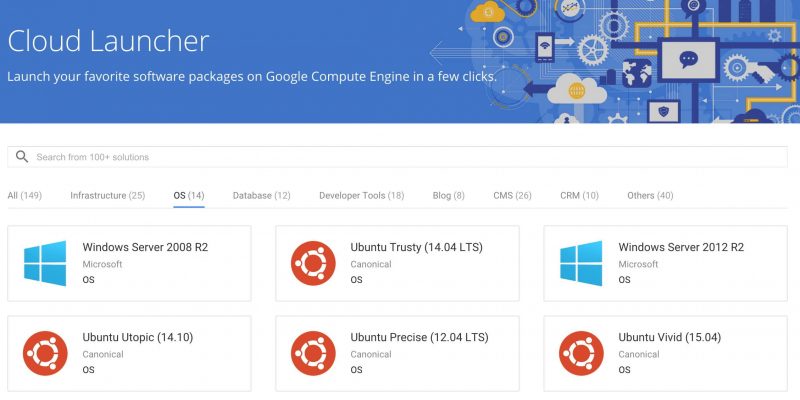Open the Database (12) tab
The width and height of the screenshot is (800, 400).
262,195
